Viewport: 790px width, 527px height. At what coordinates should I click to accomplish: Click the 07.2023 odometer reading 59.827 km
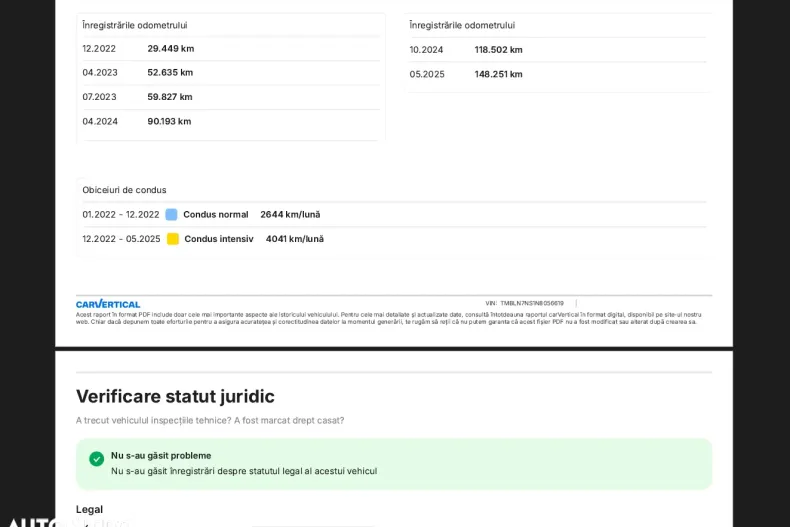coord(170,97)
